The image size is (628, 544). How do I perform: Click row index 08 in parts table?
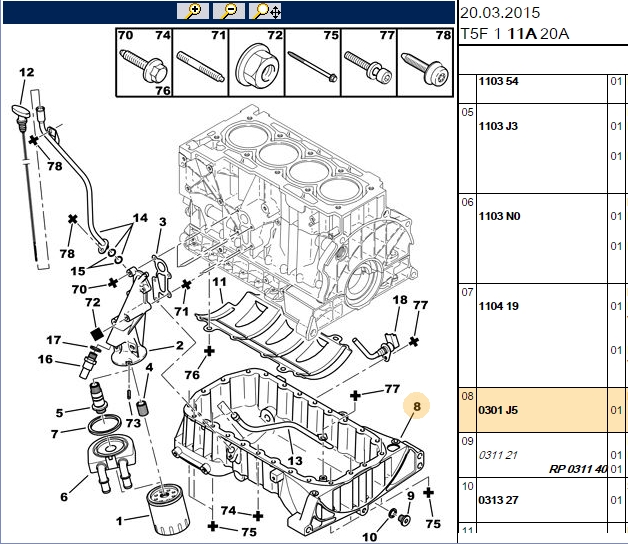(467, 396)
